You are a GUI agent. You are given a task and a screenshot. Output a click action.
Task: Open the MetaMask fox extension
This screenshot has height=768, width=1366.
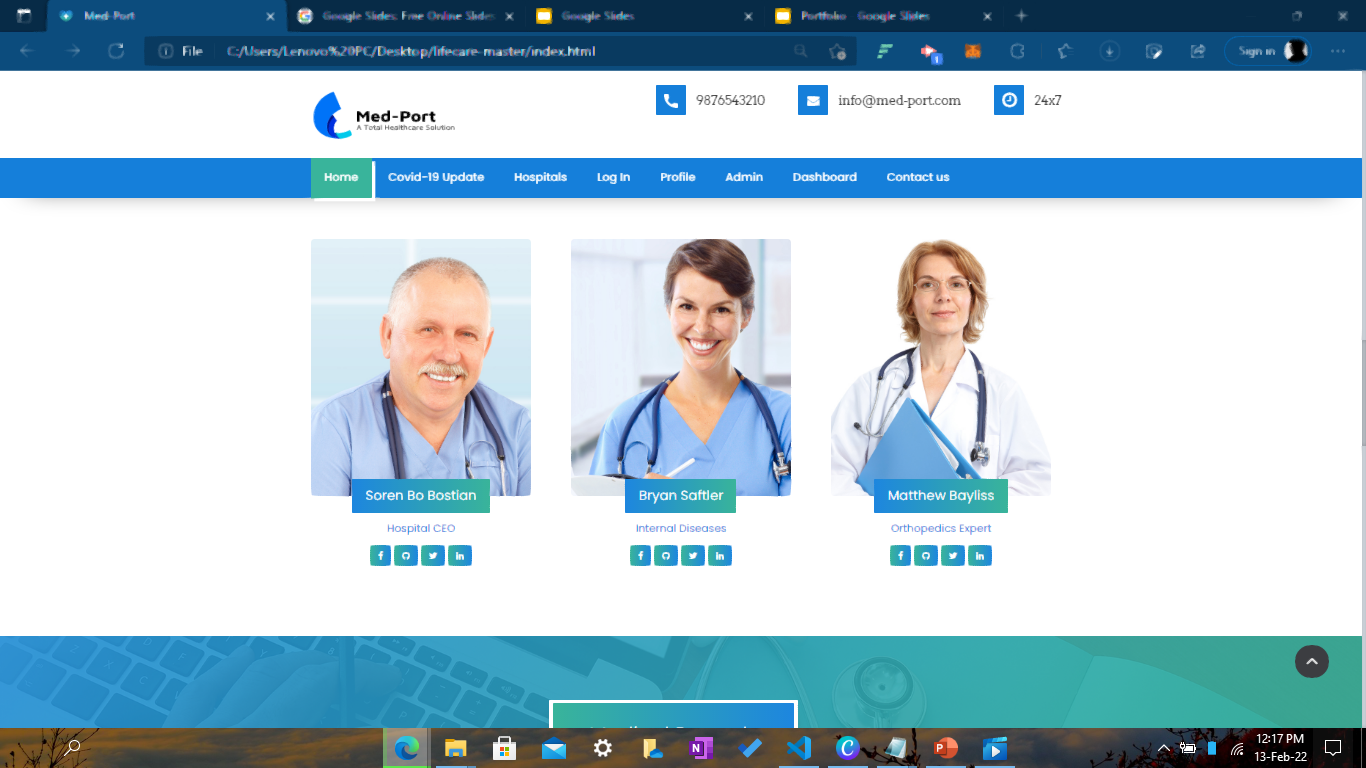click(x=972, y=51)
